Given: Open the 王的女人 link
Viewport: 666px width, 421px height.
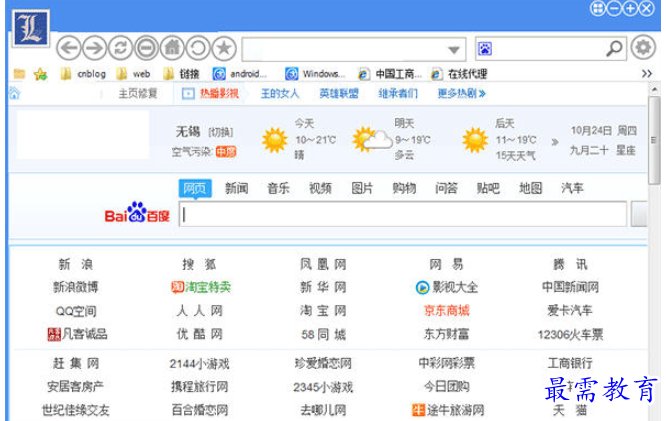Looking at the screenshot, I should pos(280,93).
